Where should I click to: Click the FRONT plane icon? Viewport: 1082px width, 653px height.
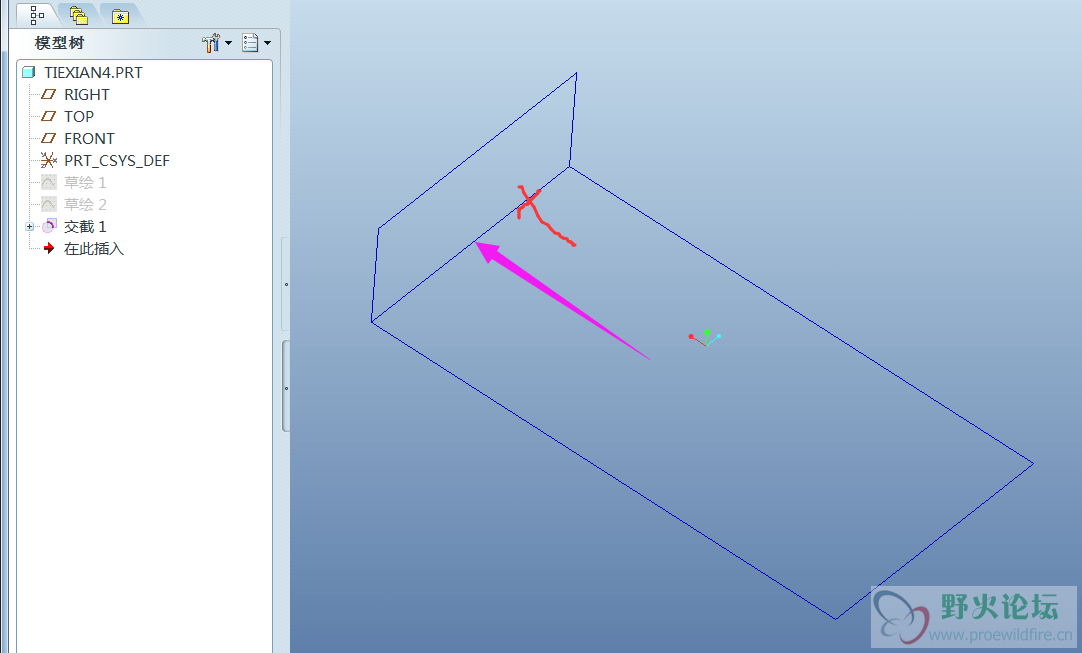[48, 138]
